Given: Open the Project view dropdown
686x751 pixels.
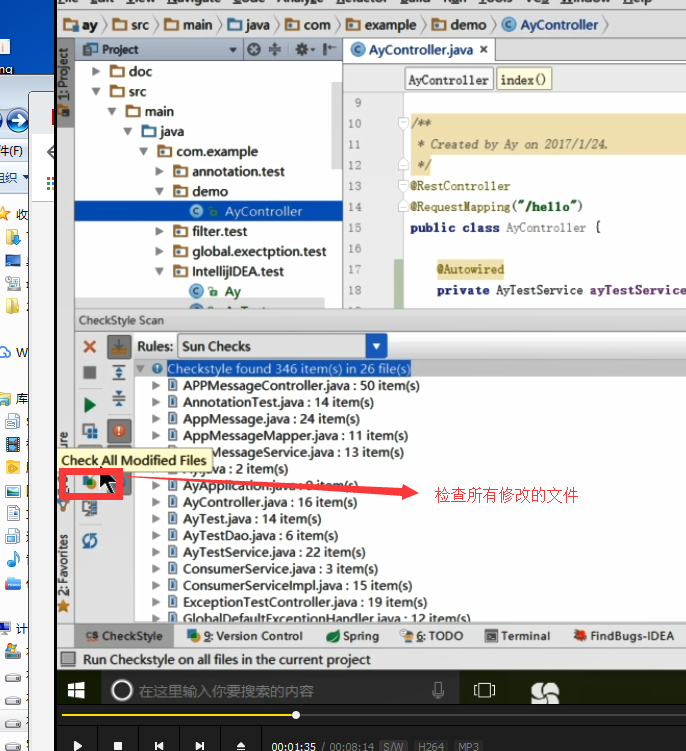Looking at the screenshot, I should [x=233, y=50].
